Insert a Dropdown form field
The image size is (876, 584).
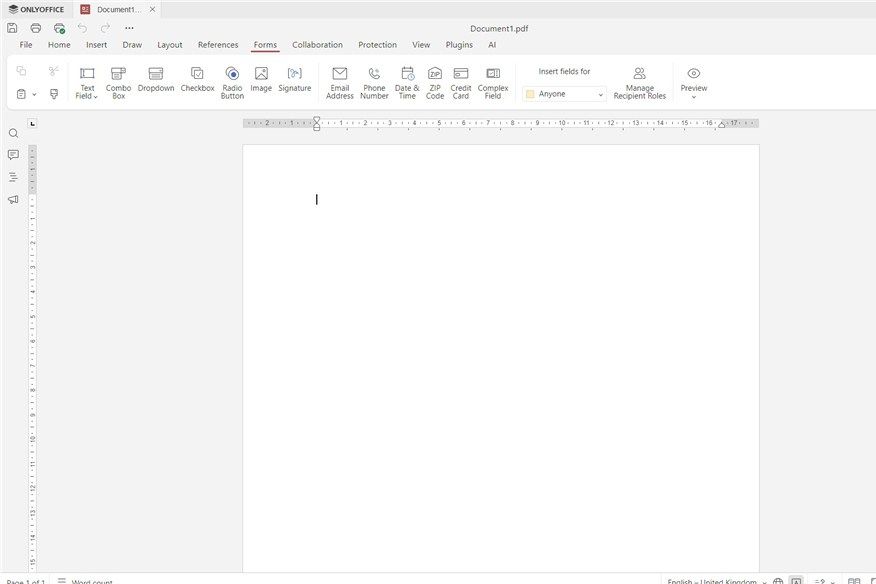[156, 79]
